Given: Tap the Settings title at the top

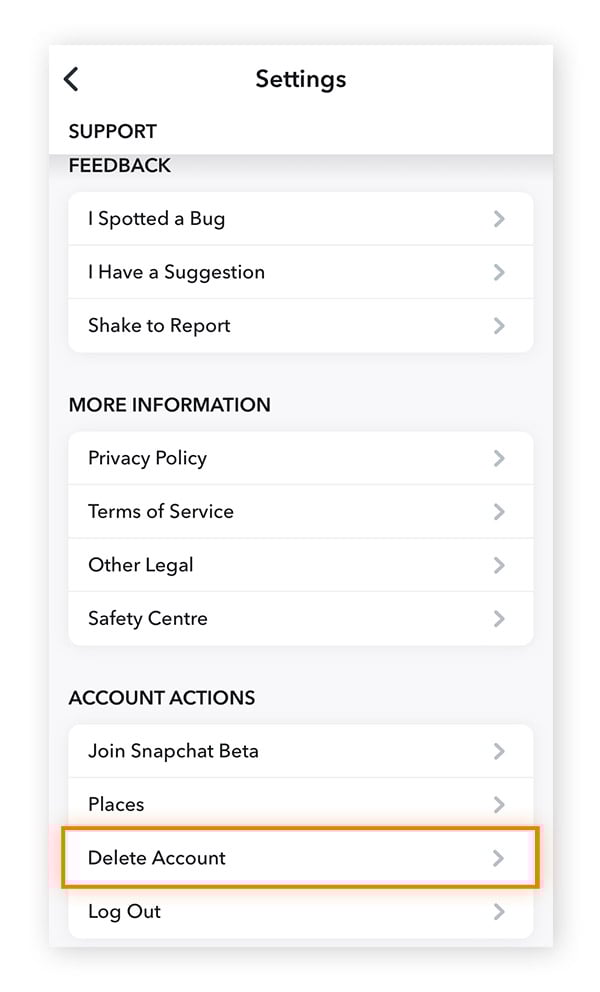Looking at the screenshot, I should pyautogui.click(x=300, y=79).
